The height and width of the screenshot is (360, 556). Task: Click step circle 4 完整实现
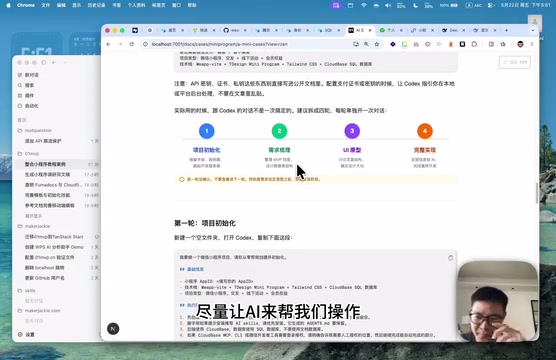point(425,131)
